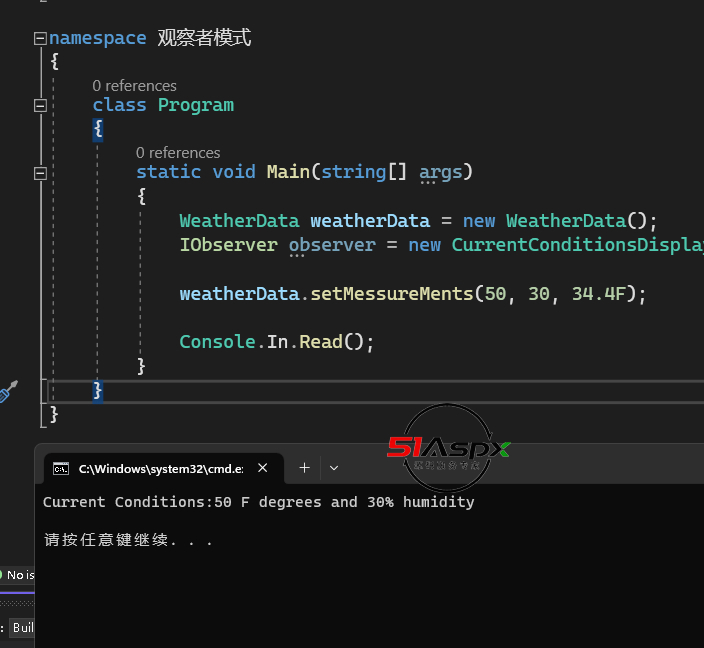Click '0 references' above class Program
This screenshot has width=704, height=648.
[134, 86]
